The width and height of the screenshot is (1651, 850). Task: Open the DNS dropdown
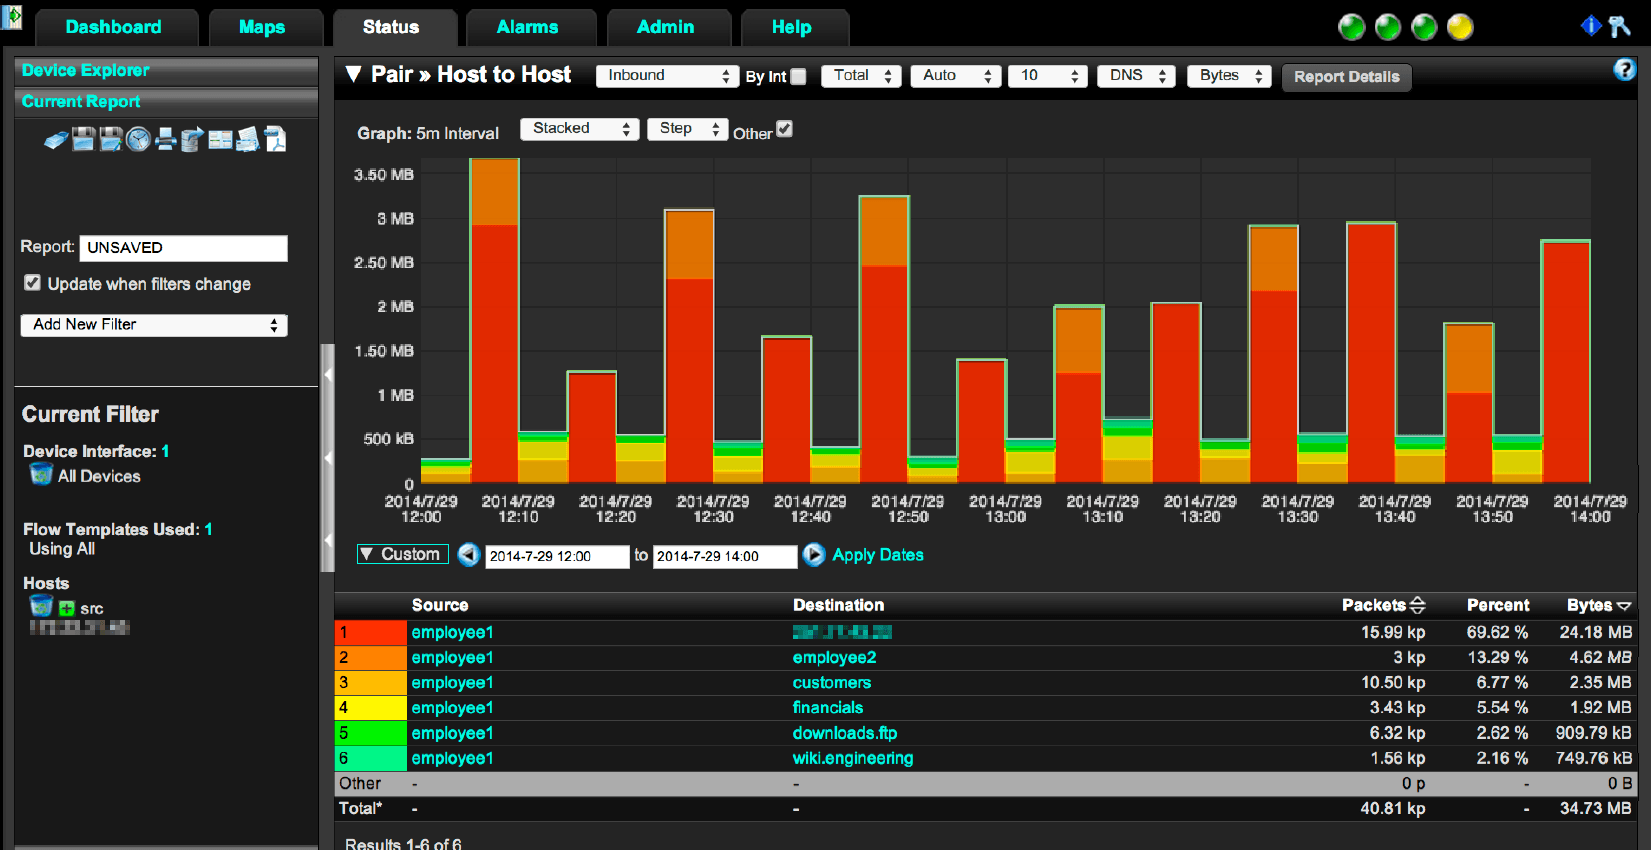coord(1136,76)
